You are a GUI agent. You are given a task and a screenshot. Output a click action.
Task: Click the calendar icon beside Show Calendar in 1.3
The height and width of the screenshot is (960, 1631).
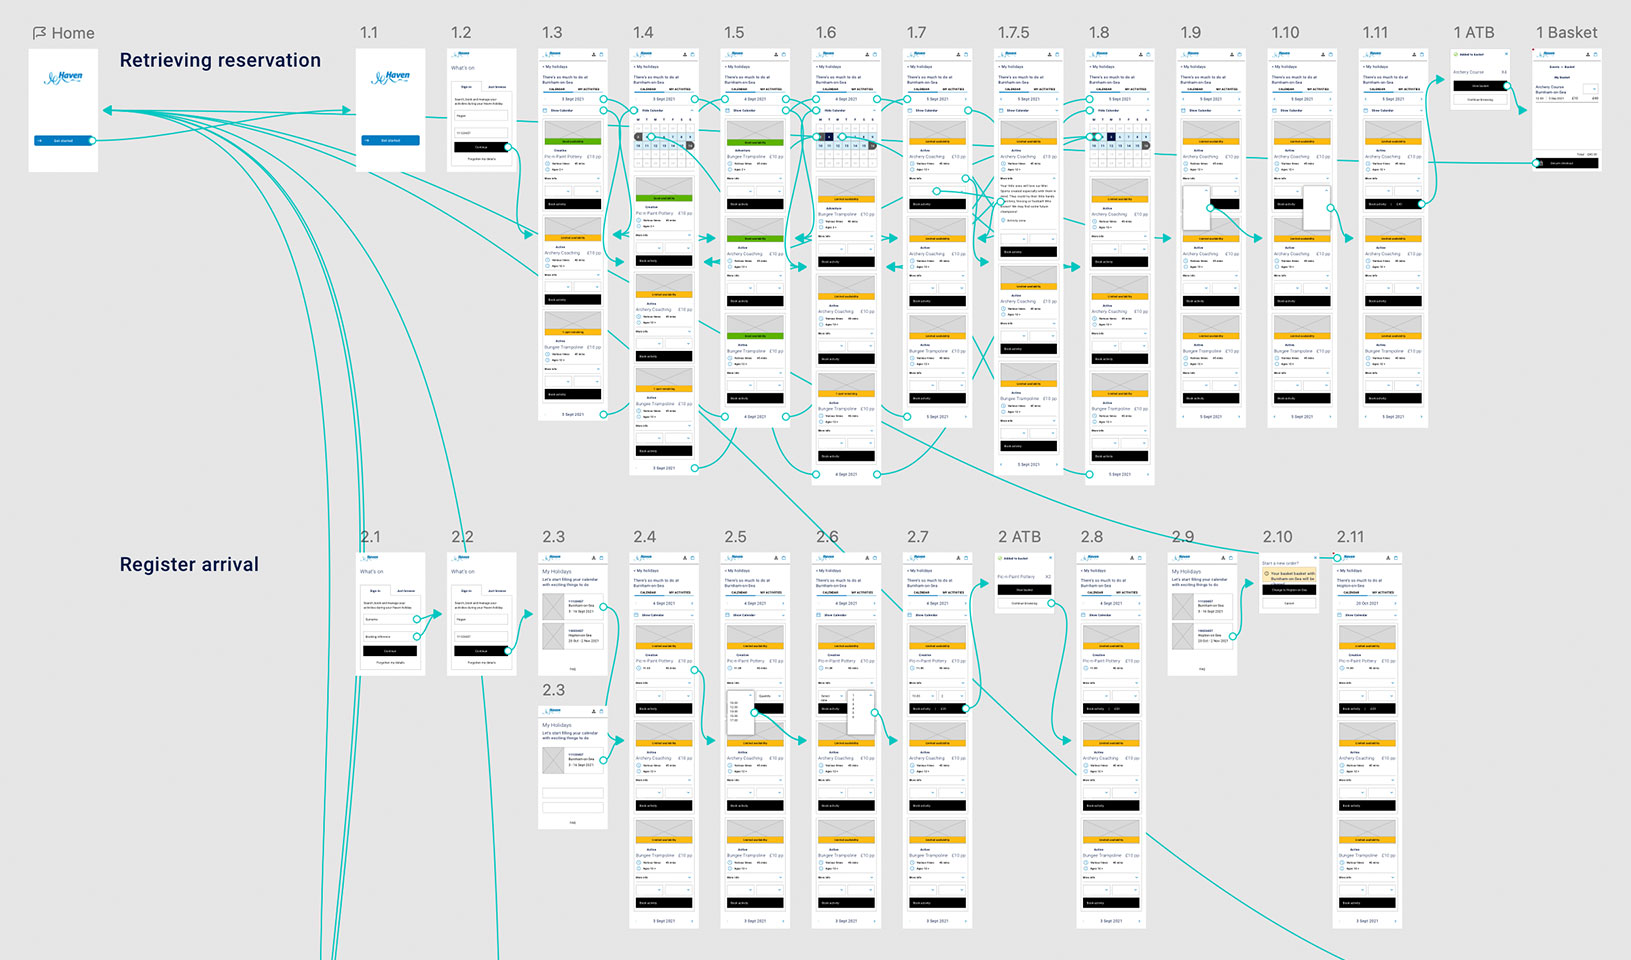pos(546,110)
